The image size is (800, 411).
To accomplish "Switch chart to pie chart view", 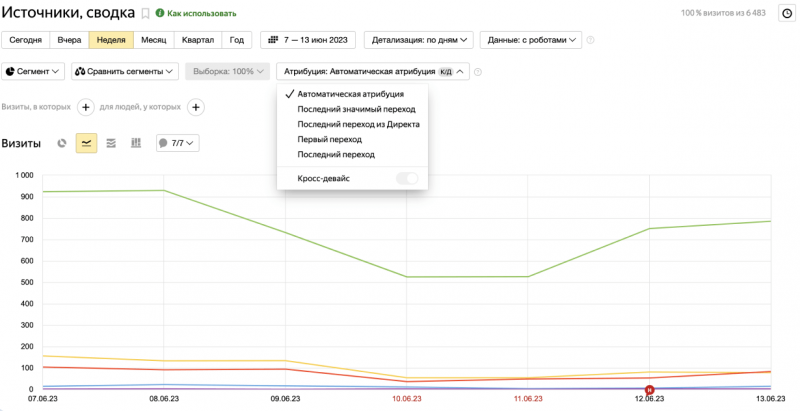I will point(62,143).
